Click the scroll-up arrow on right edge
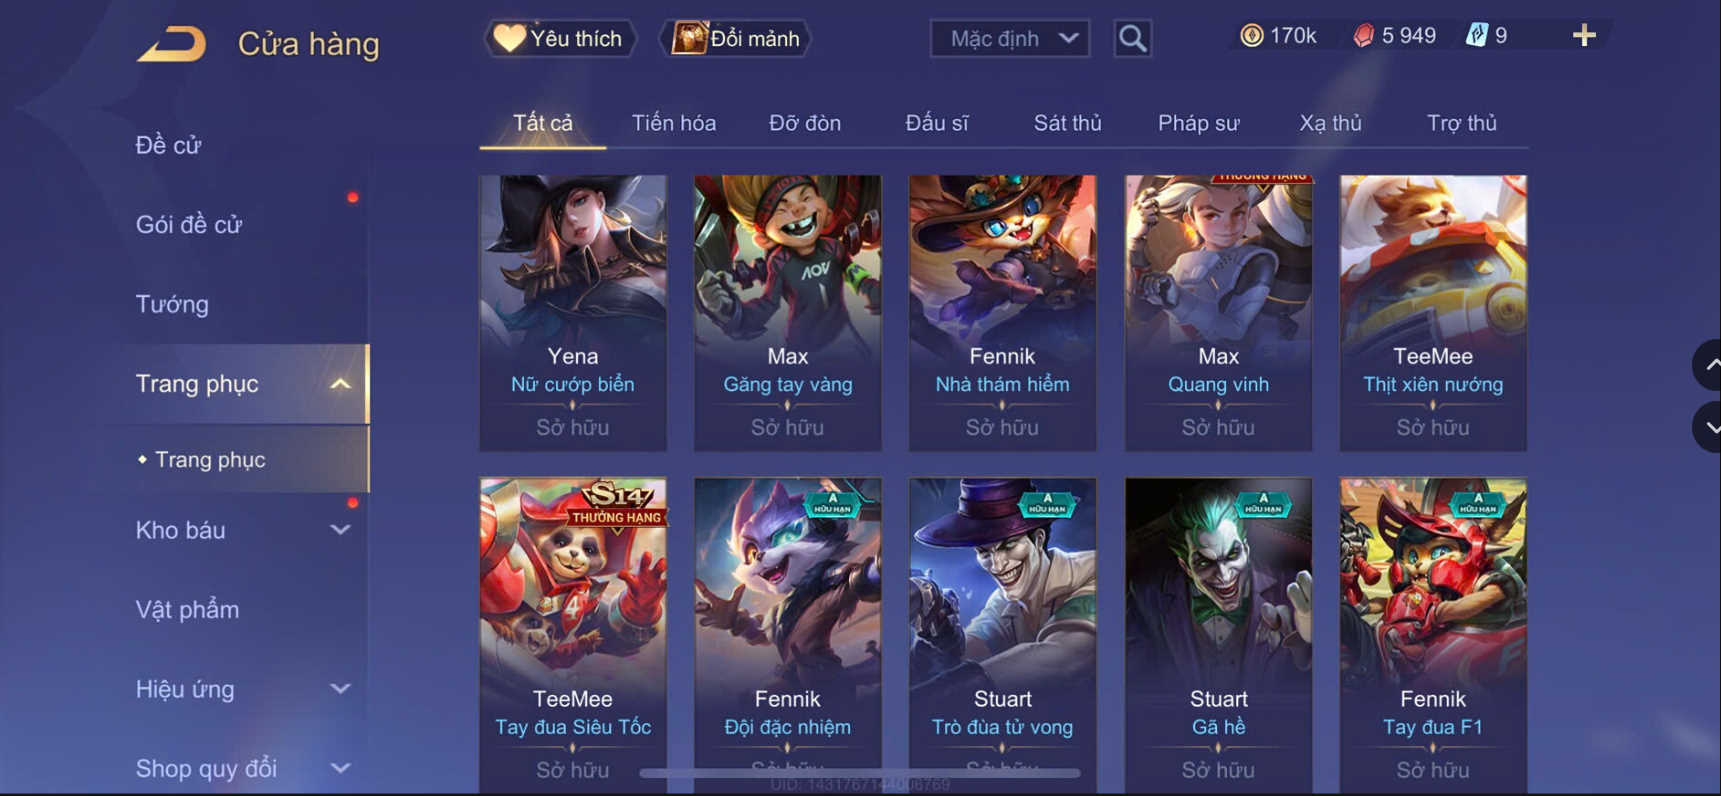The width and height of the screenshot is (1721, 796). click(1708, 365)
